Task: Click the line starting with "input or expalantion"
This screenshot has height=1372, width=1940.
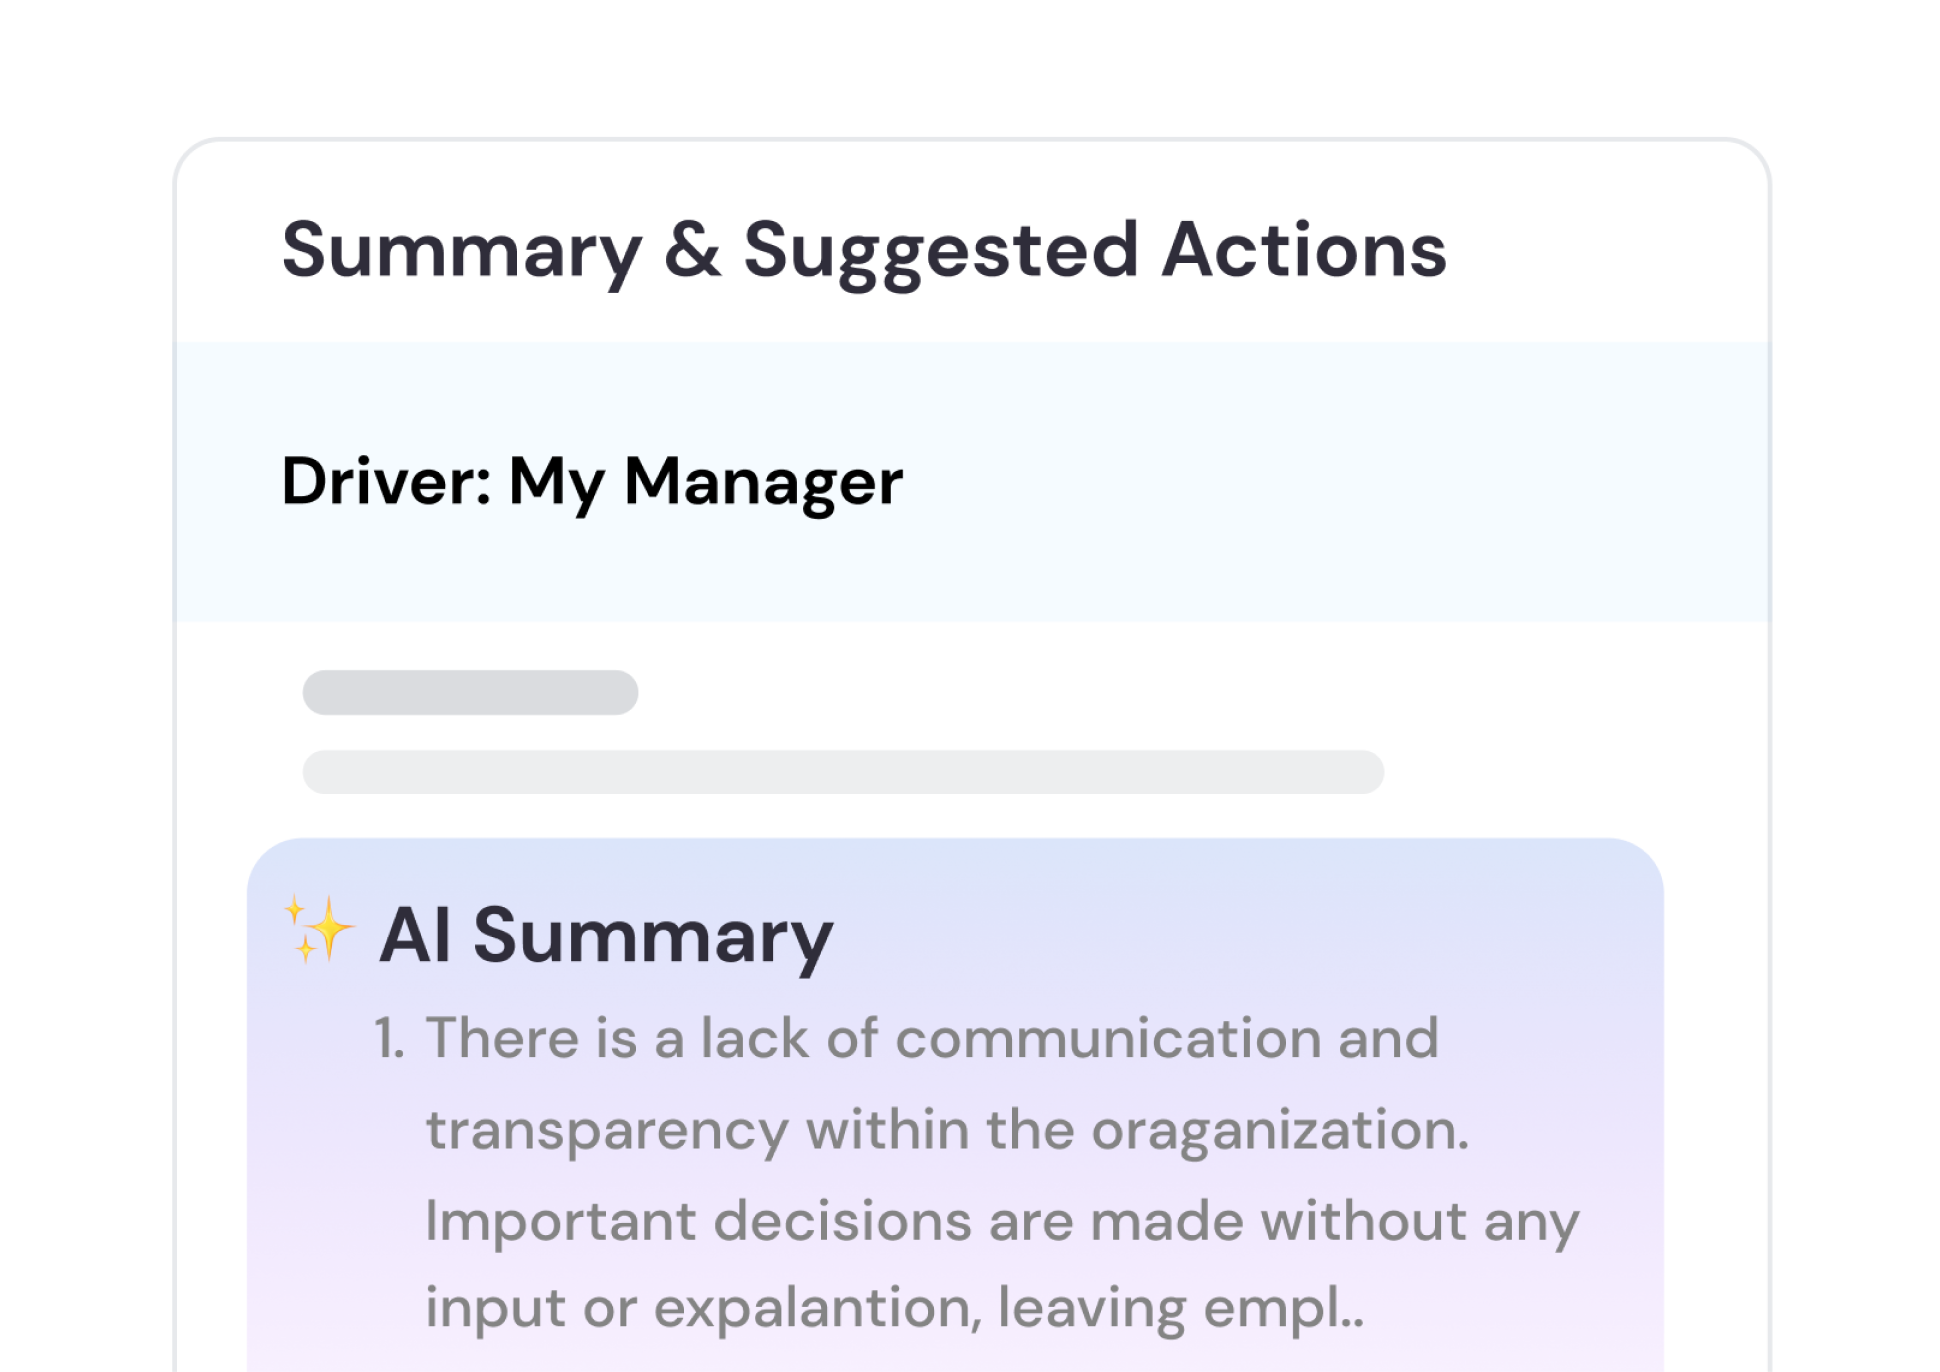Action: click(x=894, y=1307)
